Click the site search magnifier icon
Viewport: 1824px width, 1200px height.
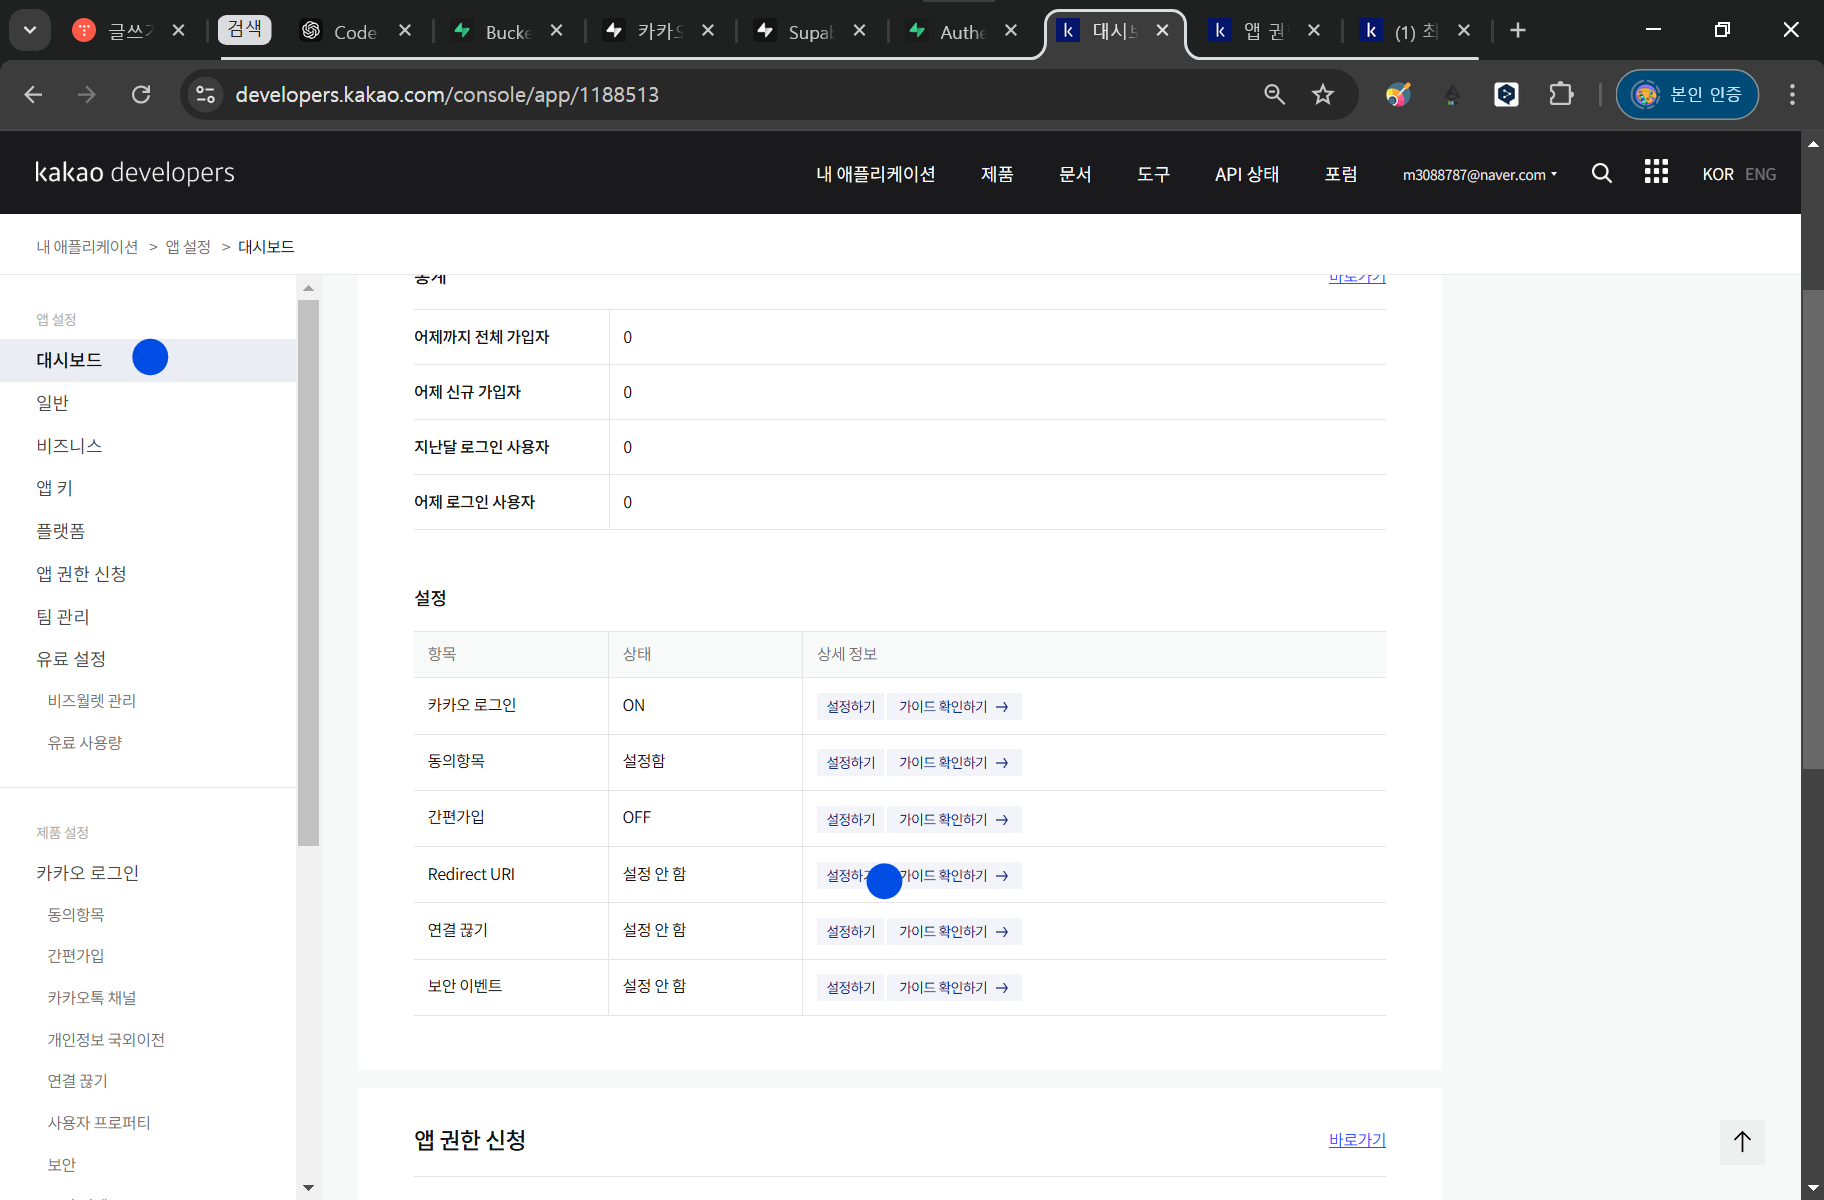click(1602, 173)
